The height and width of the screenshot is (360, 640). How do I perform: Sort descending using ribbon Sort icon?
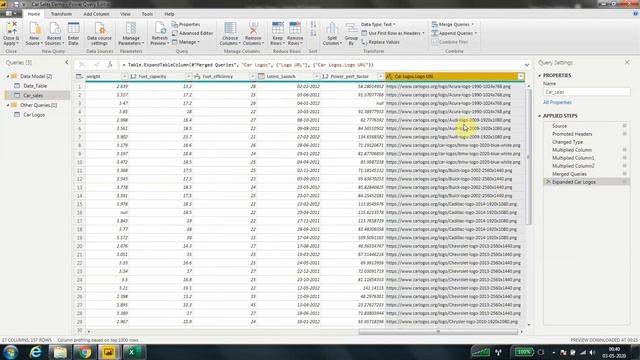[x=313, y=33]
